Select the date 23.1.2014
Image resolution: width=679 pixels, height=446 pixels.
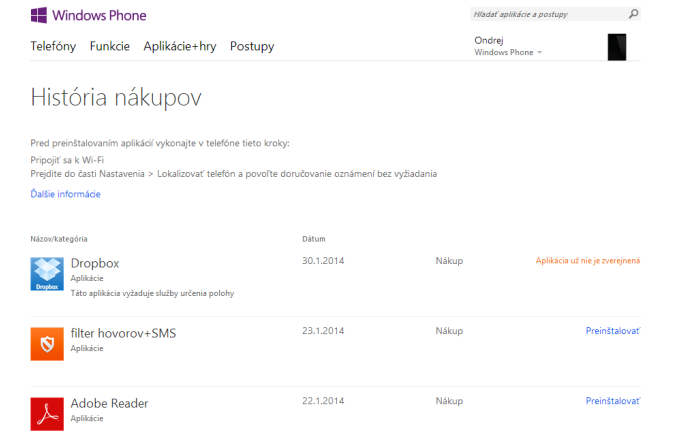[x=323, y=331]
